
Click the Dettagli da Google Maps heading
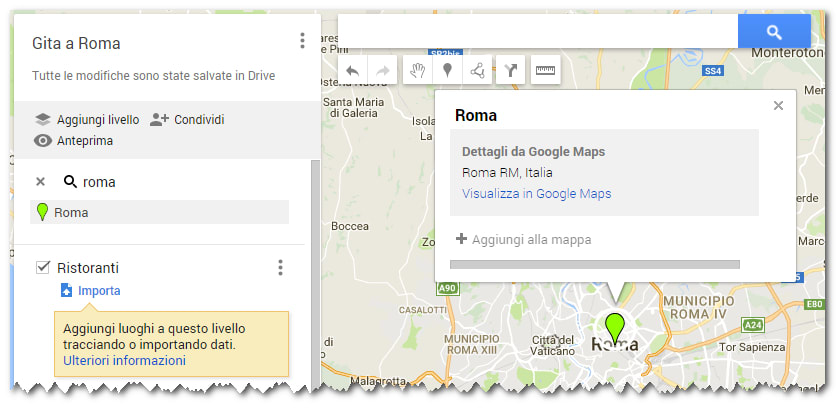pyautogui.click(x=533, y=151)
